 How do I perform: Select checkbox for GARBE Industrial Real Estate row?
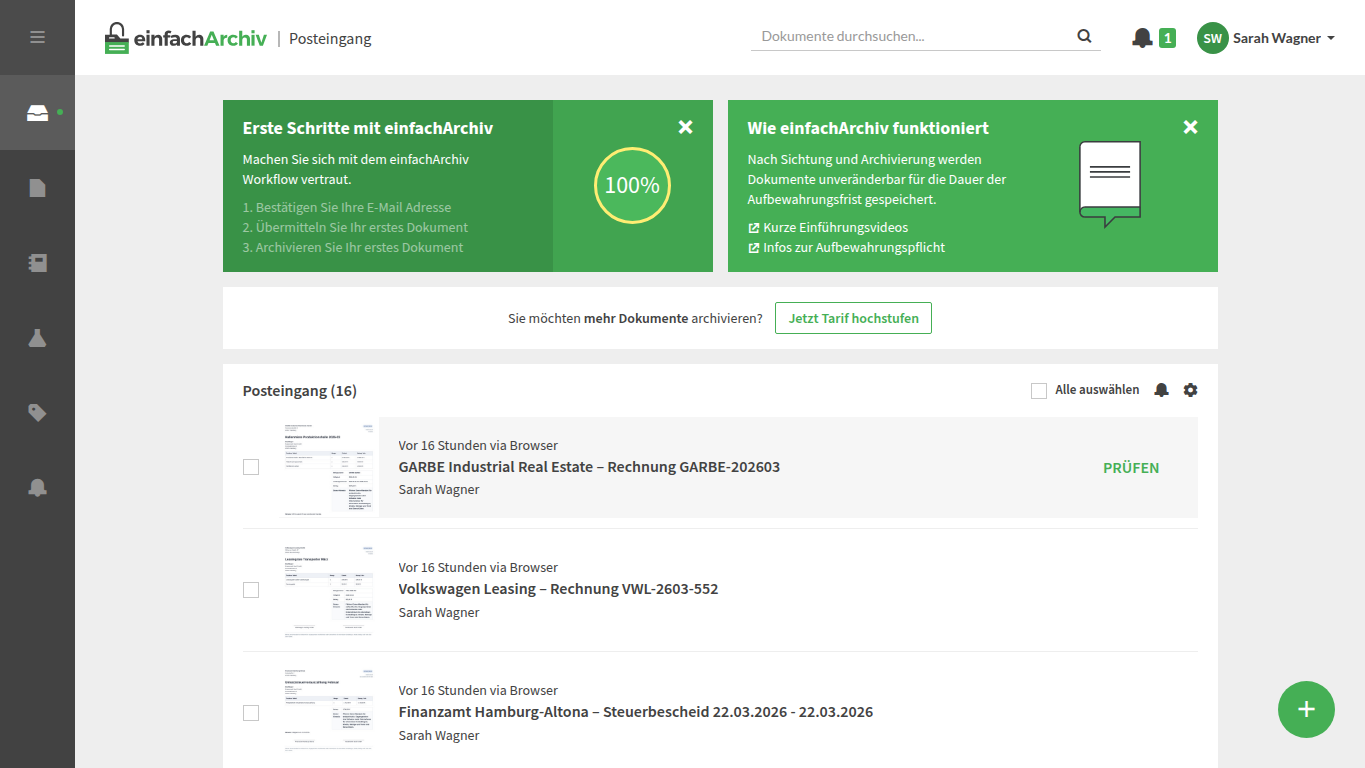pyautogui.click(x=251, y=467)
